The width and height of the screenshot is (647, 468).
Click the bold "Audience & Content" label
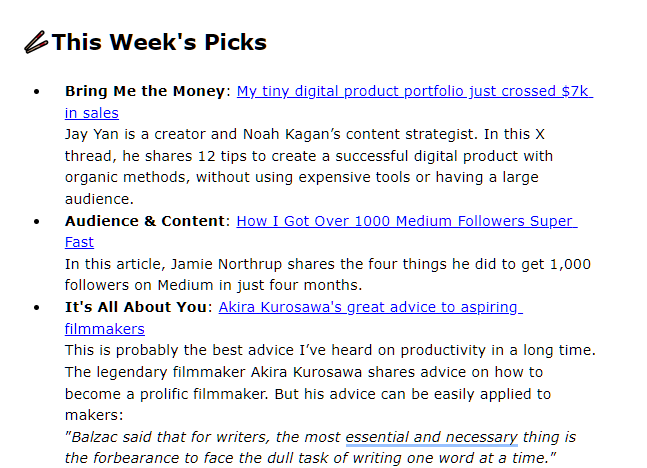coord(145,221)
